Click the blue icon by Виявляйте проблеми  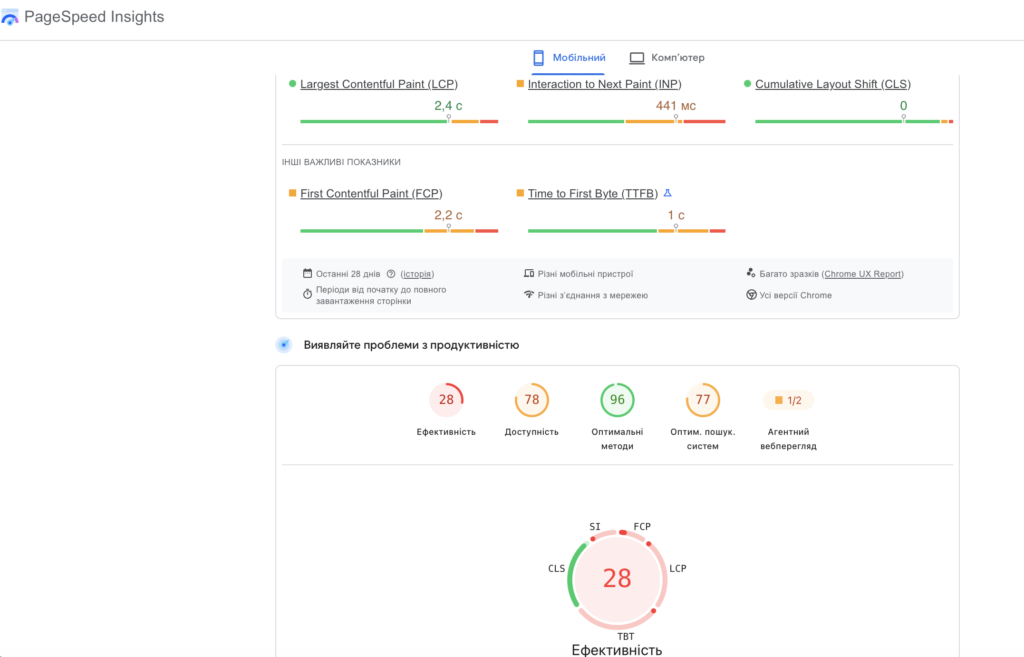click(284, 345)
